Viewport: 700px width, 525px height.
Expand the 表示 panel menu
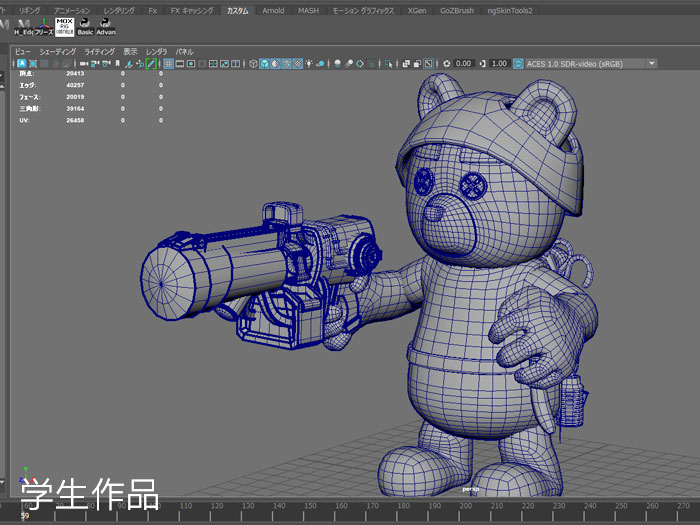pyautogui.click(x=131, y=50)
